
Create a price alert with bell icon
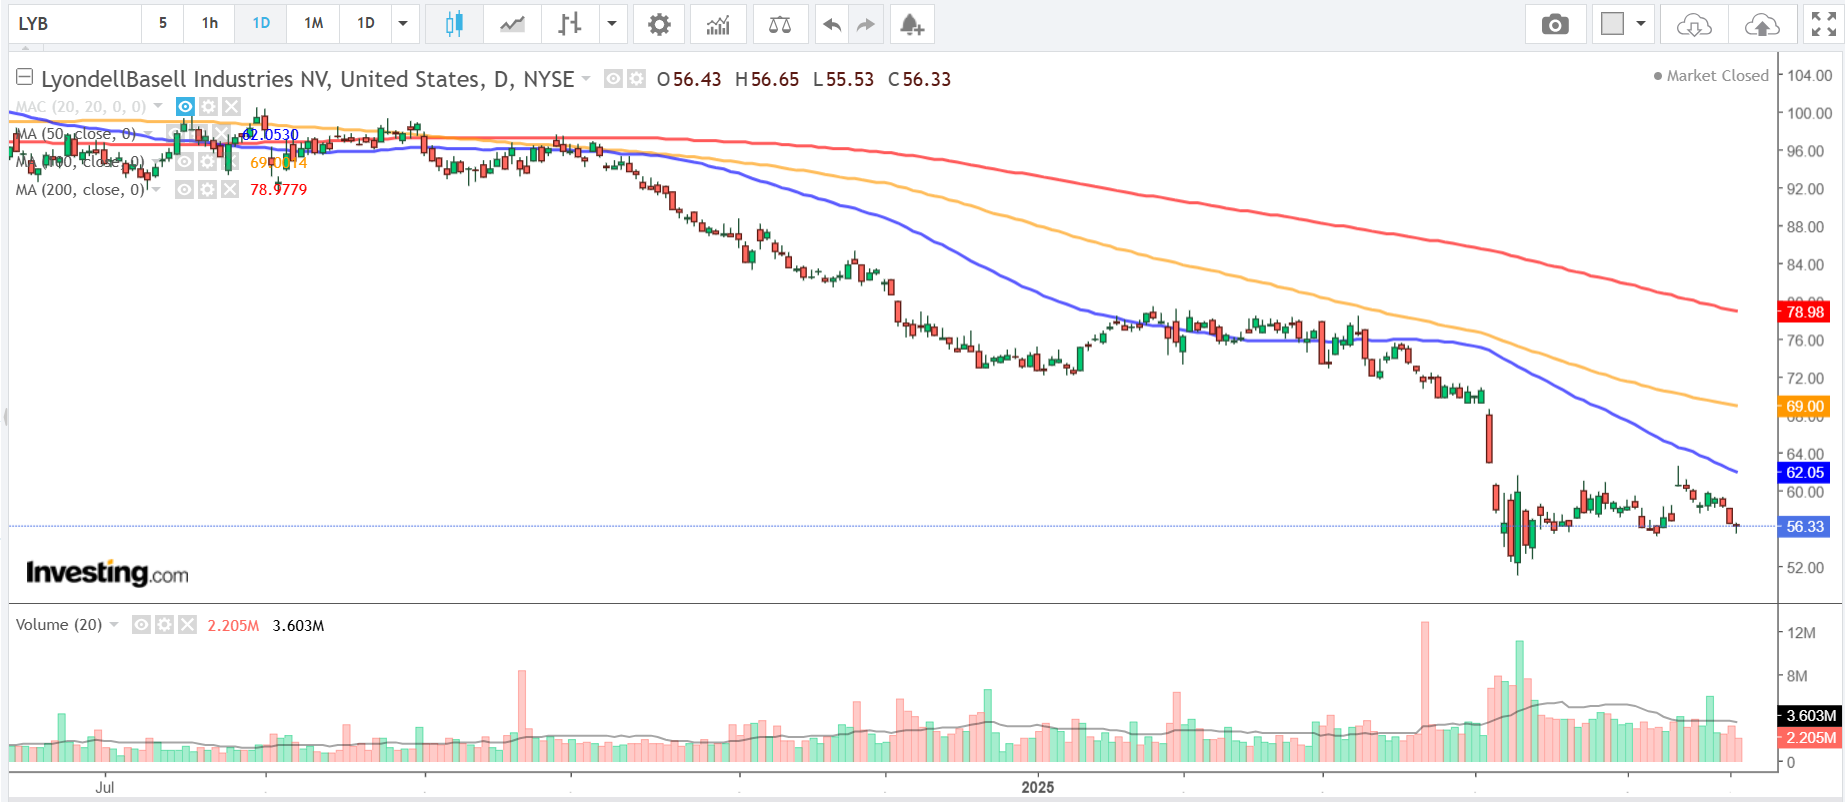point(911,24)
